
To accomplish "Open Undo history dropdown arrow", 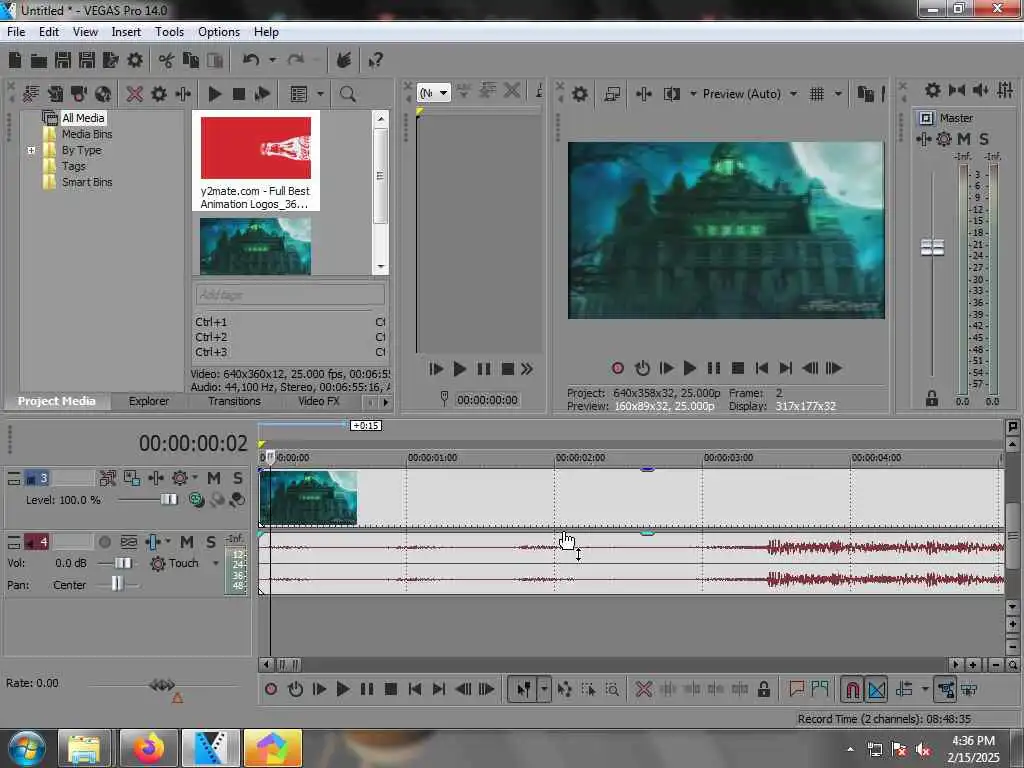I will click(272, 61).
